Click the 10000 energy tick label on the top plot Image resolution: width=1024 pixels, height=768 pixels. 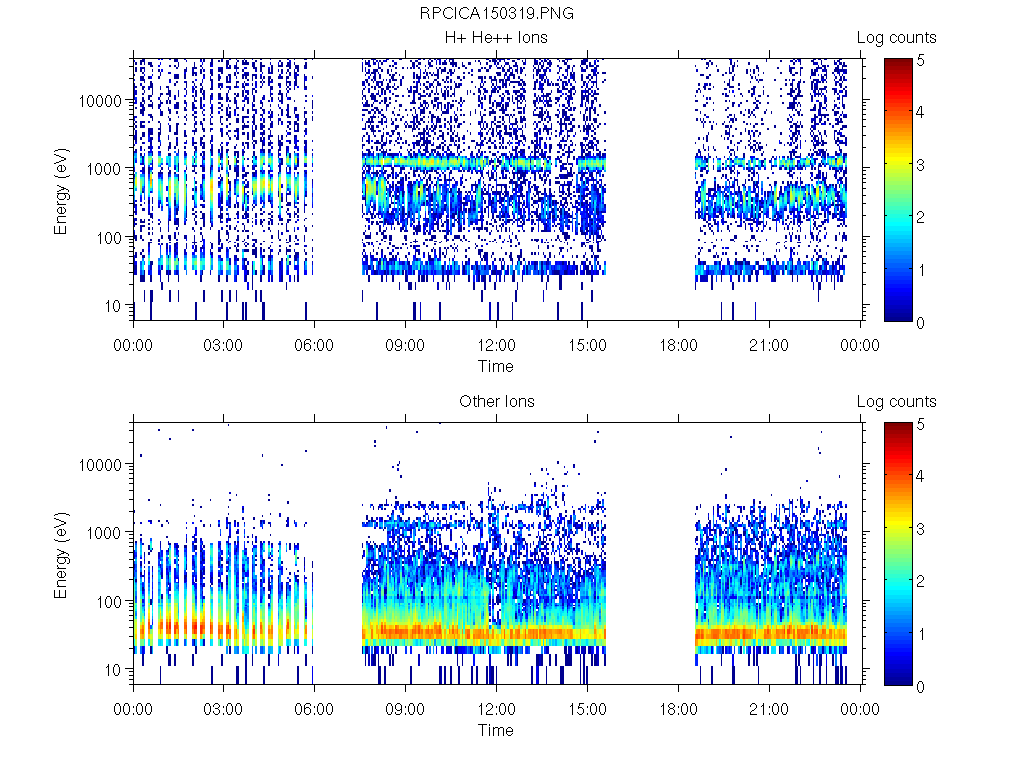click(x=103, y=101)
